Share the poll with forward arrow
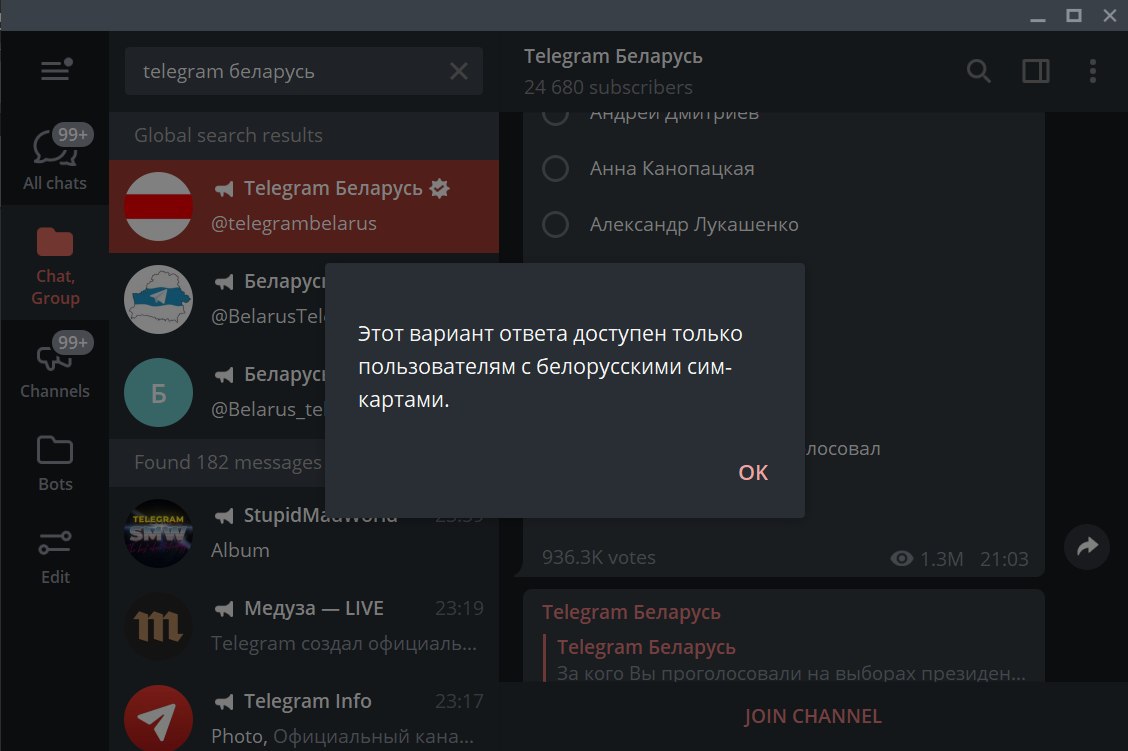The height and width of the screenshot is (751, 1128). (1087, 547)
